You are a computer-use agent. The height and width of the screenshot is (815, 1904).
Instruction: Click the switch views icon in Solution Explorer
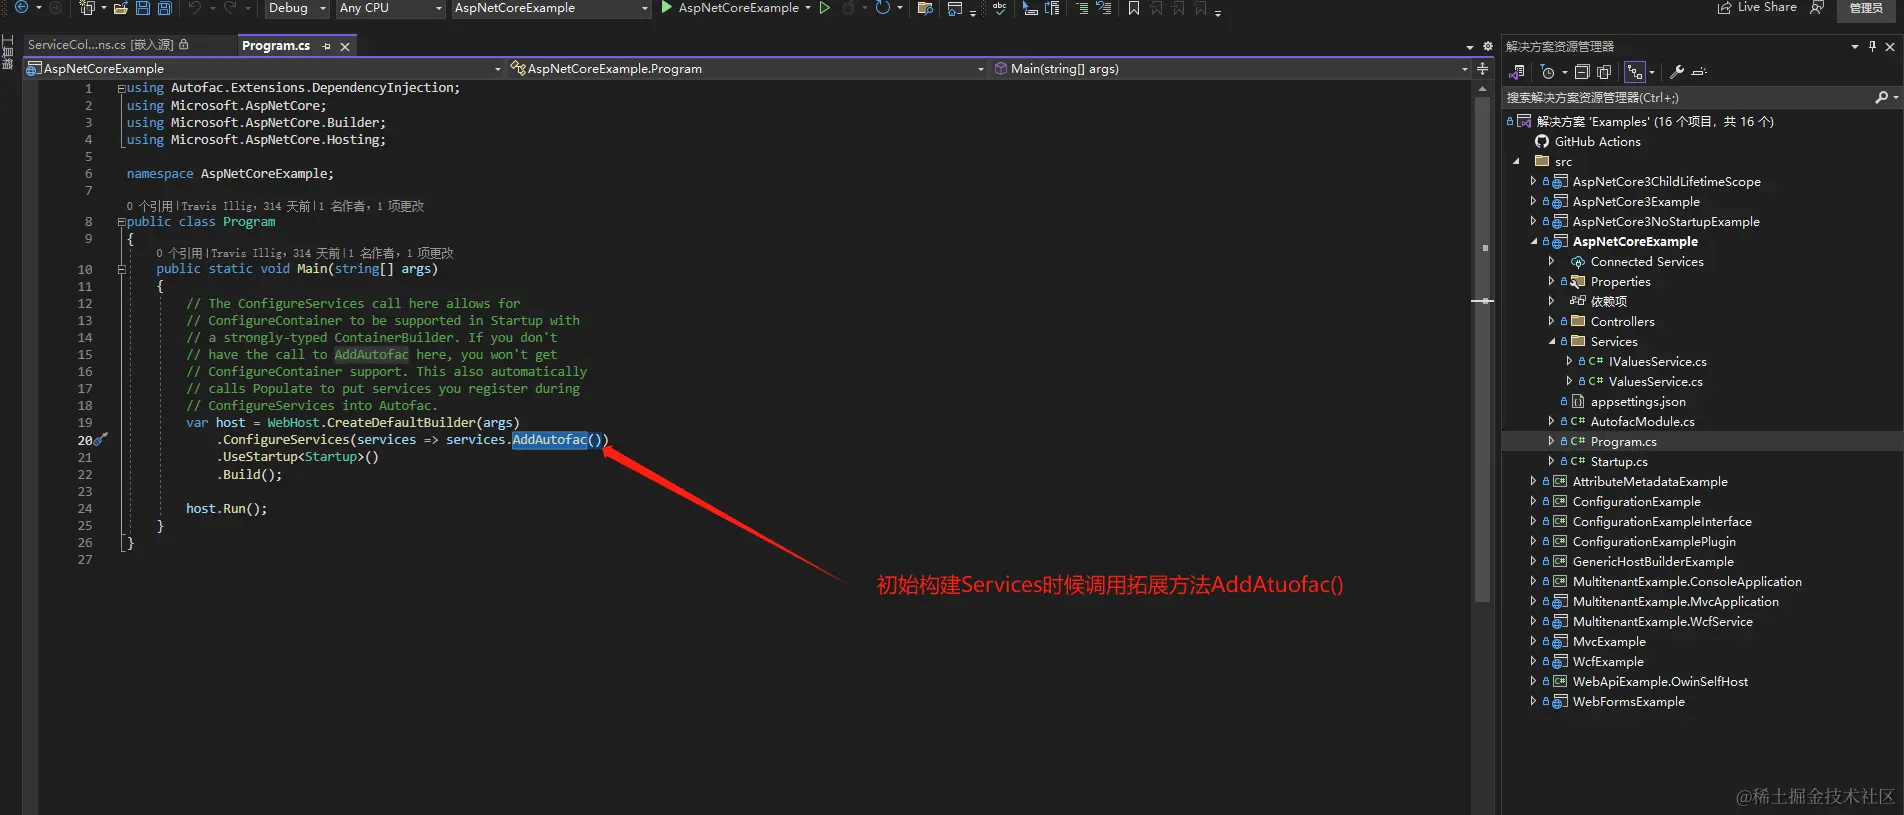tap(1517, 72)
